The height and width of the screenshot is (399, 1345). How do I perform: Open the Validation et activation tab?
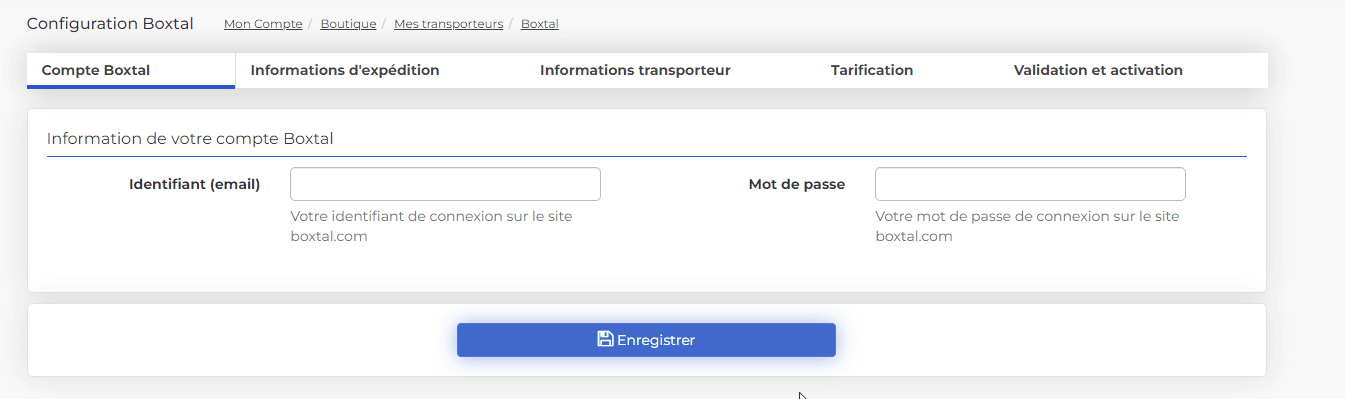(x=1098, y=70)
